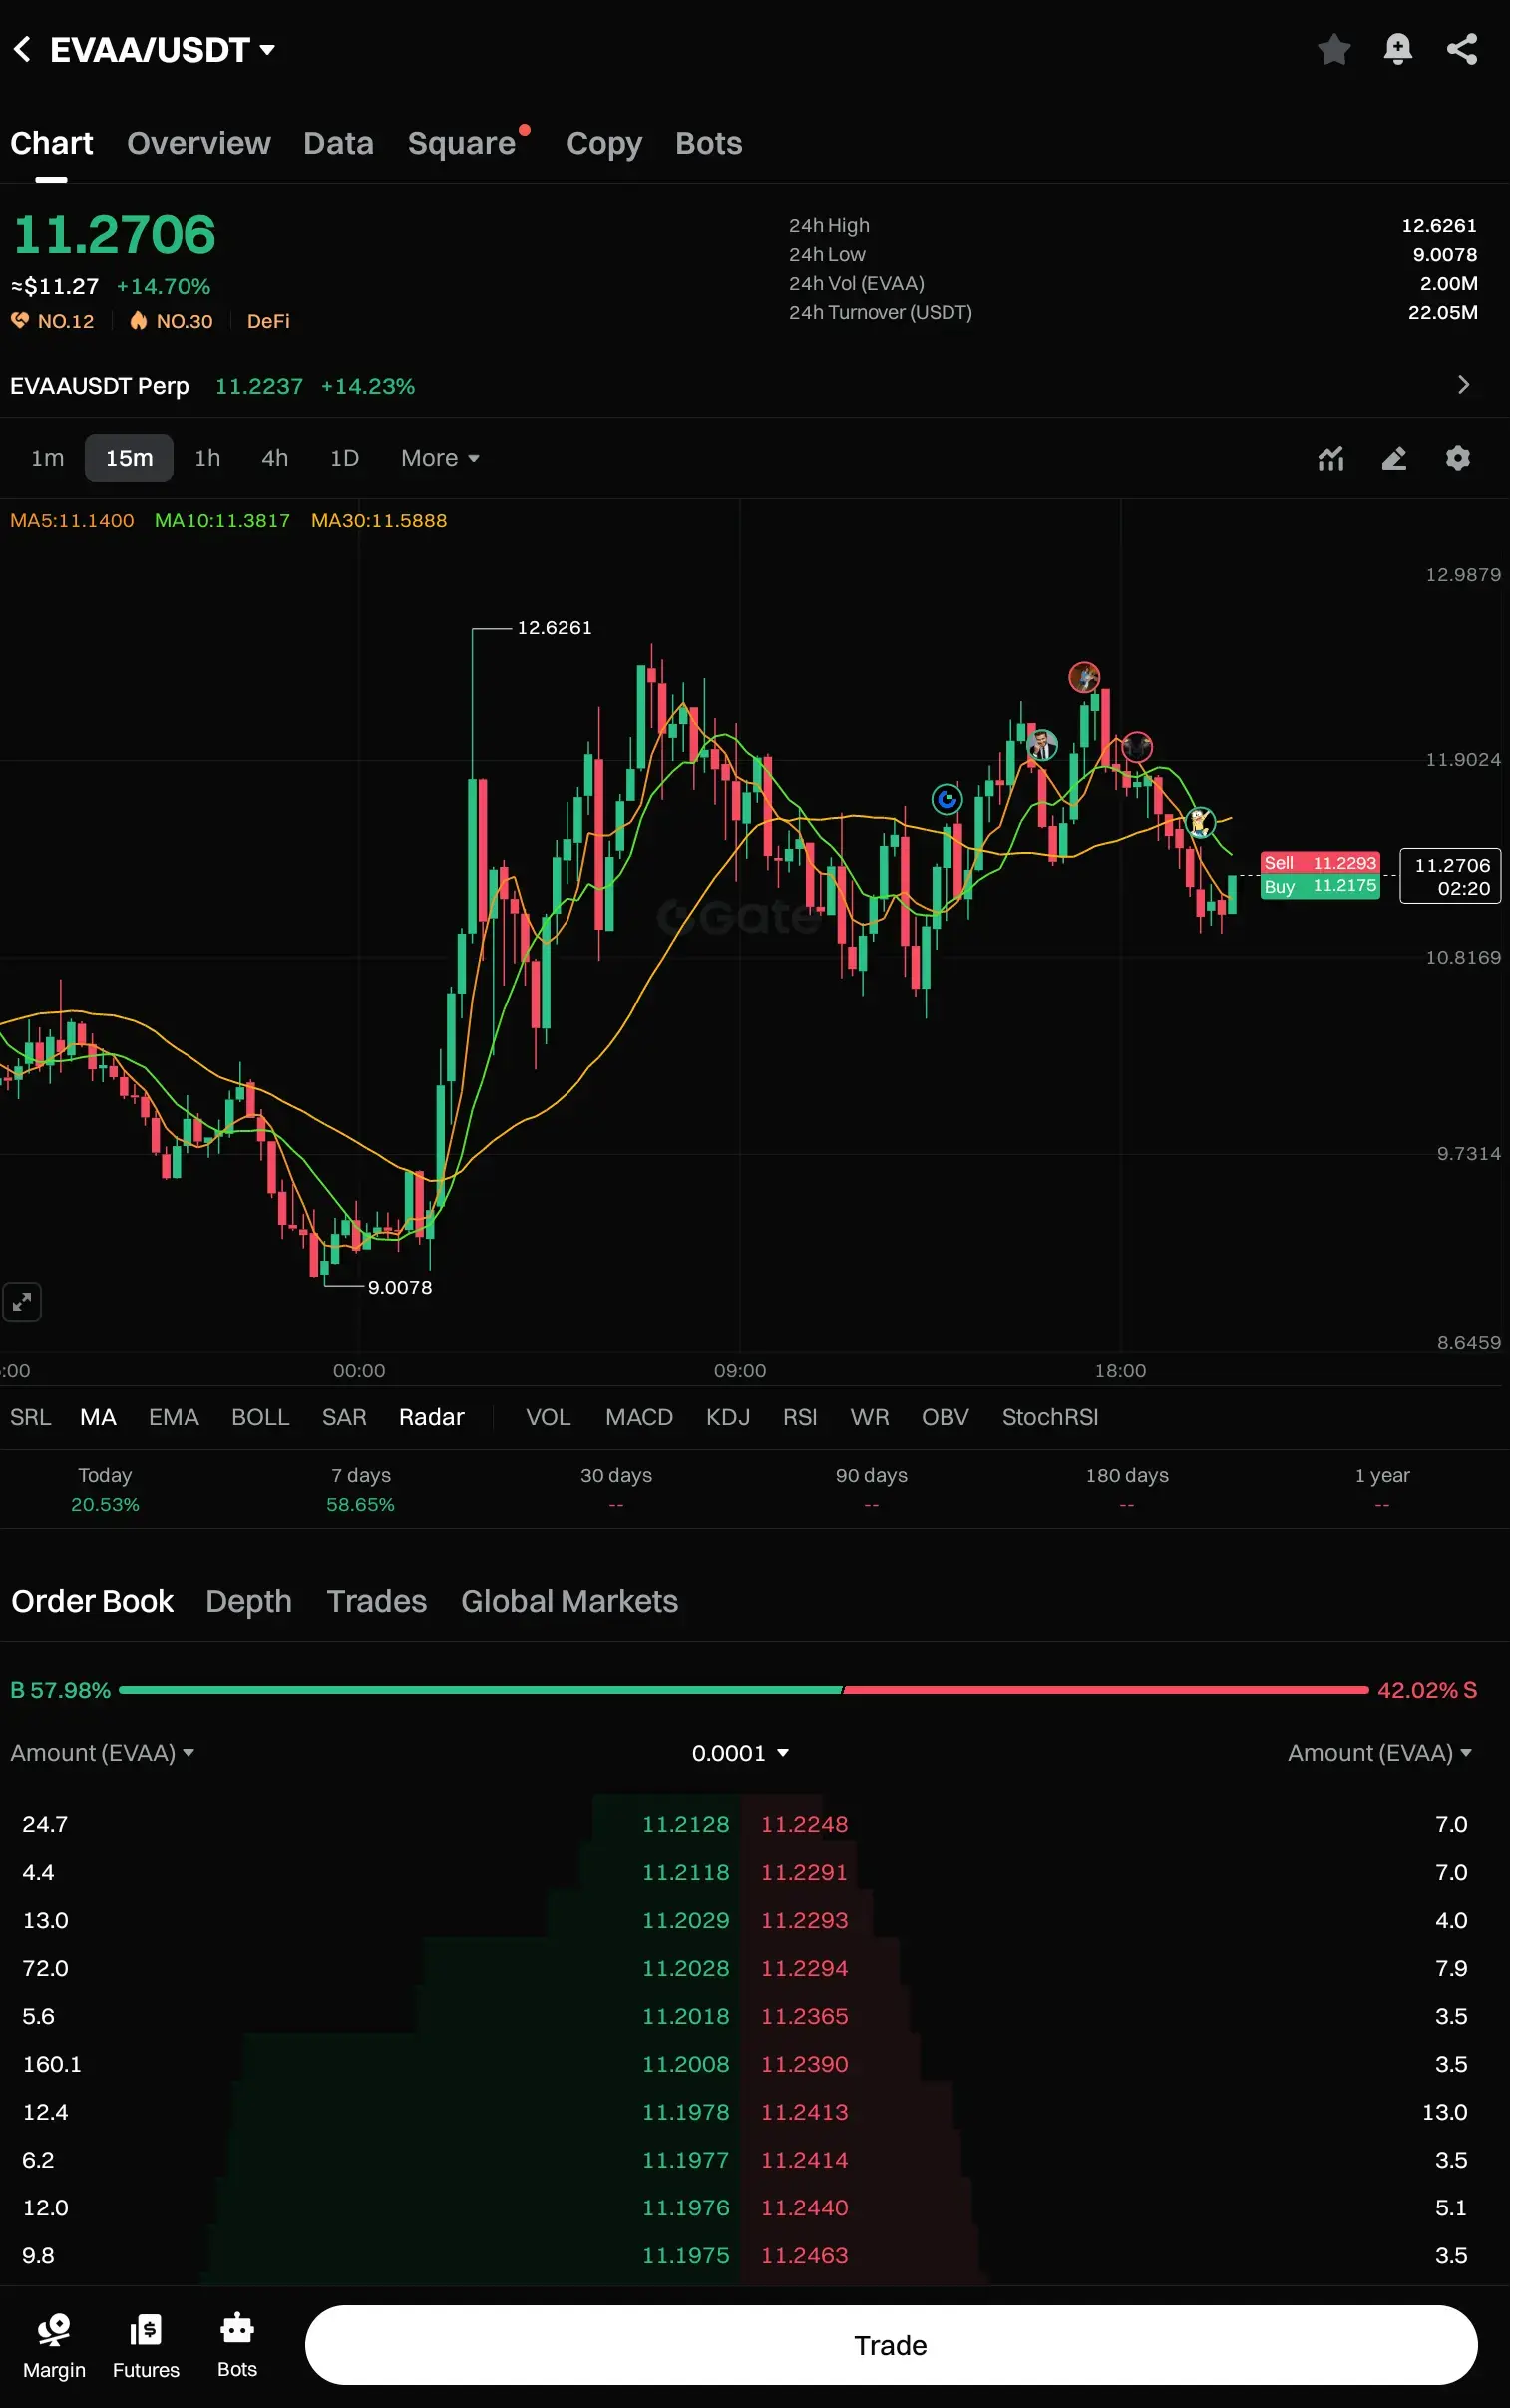The width and height of the screenshot is (1513, 2408).
Task: Tap the red-ringed avatar marker at chart peak
Action: pos(1084,678)
